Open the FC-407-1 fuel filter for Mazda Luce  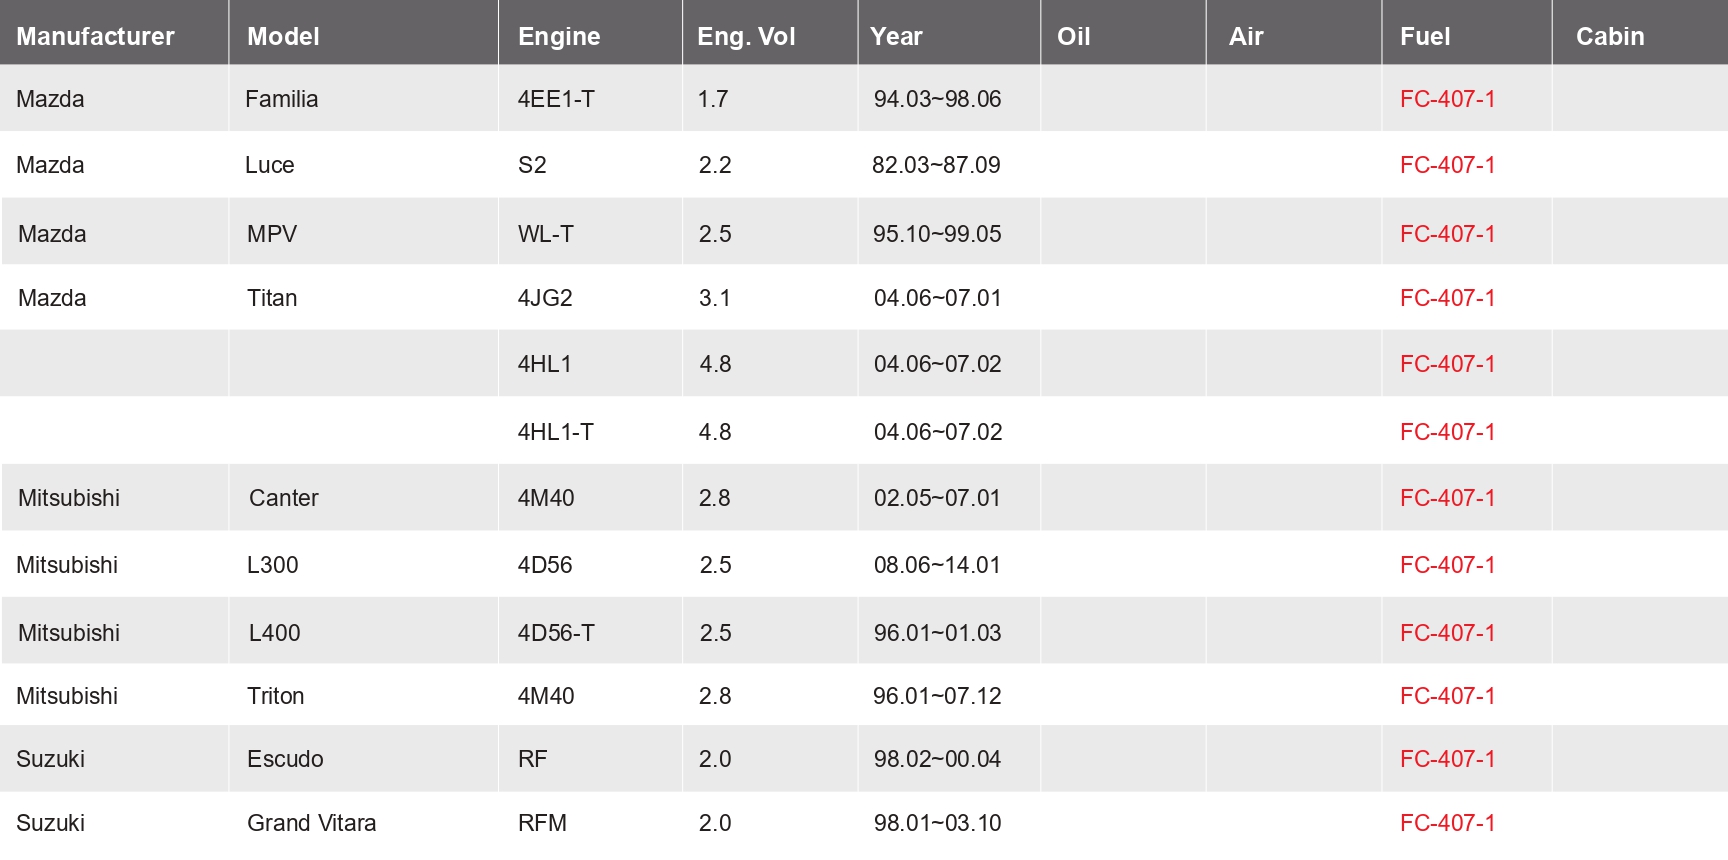1447,165
